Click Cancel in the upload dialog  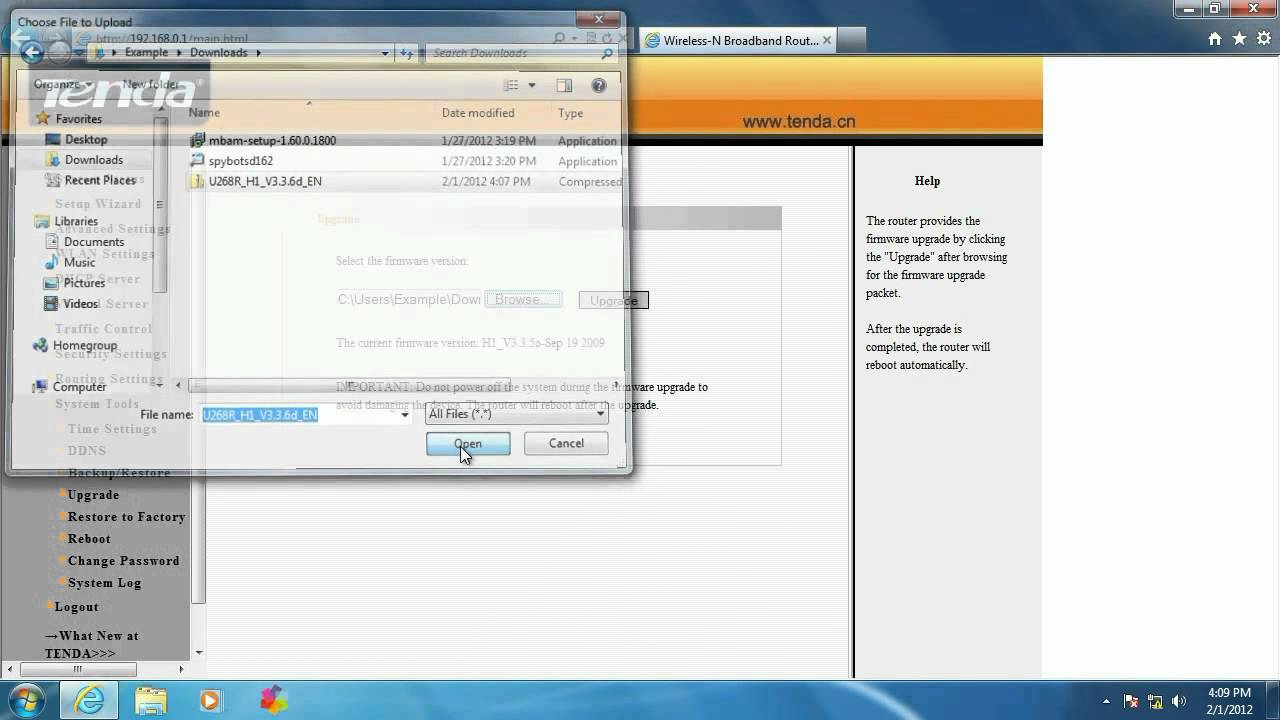pos(566,444)
